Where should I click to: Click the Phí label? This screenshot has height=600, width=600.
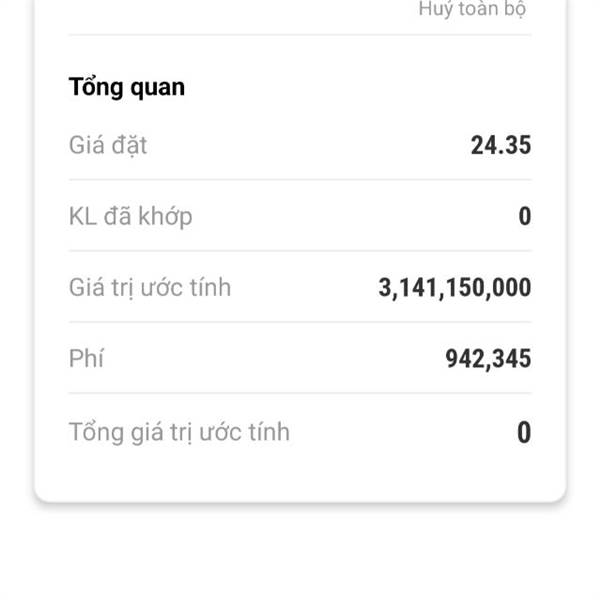click(x=86, y=359)
